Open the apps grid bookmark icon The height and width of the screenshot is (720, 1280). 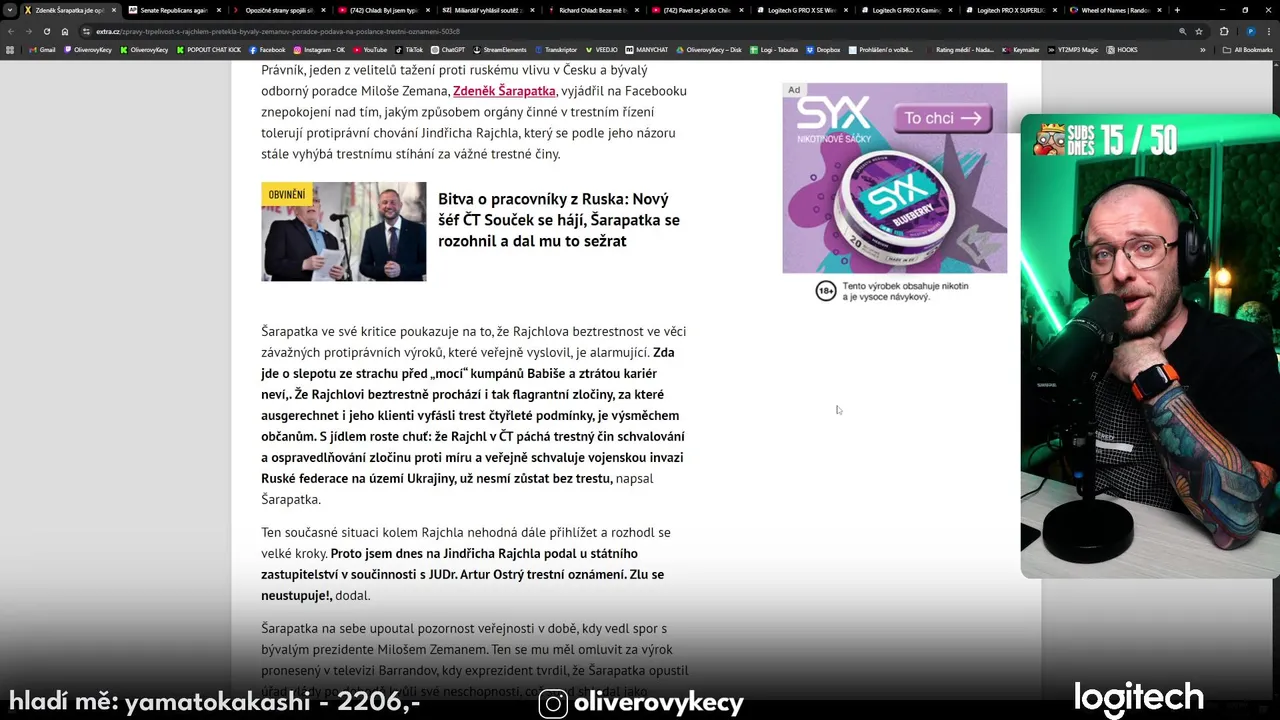11,49
